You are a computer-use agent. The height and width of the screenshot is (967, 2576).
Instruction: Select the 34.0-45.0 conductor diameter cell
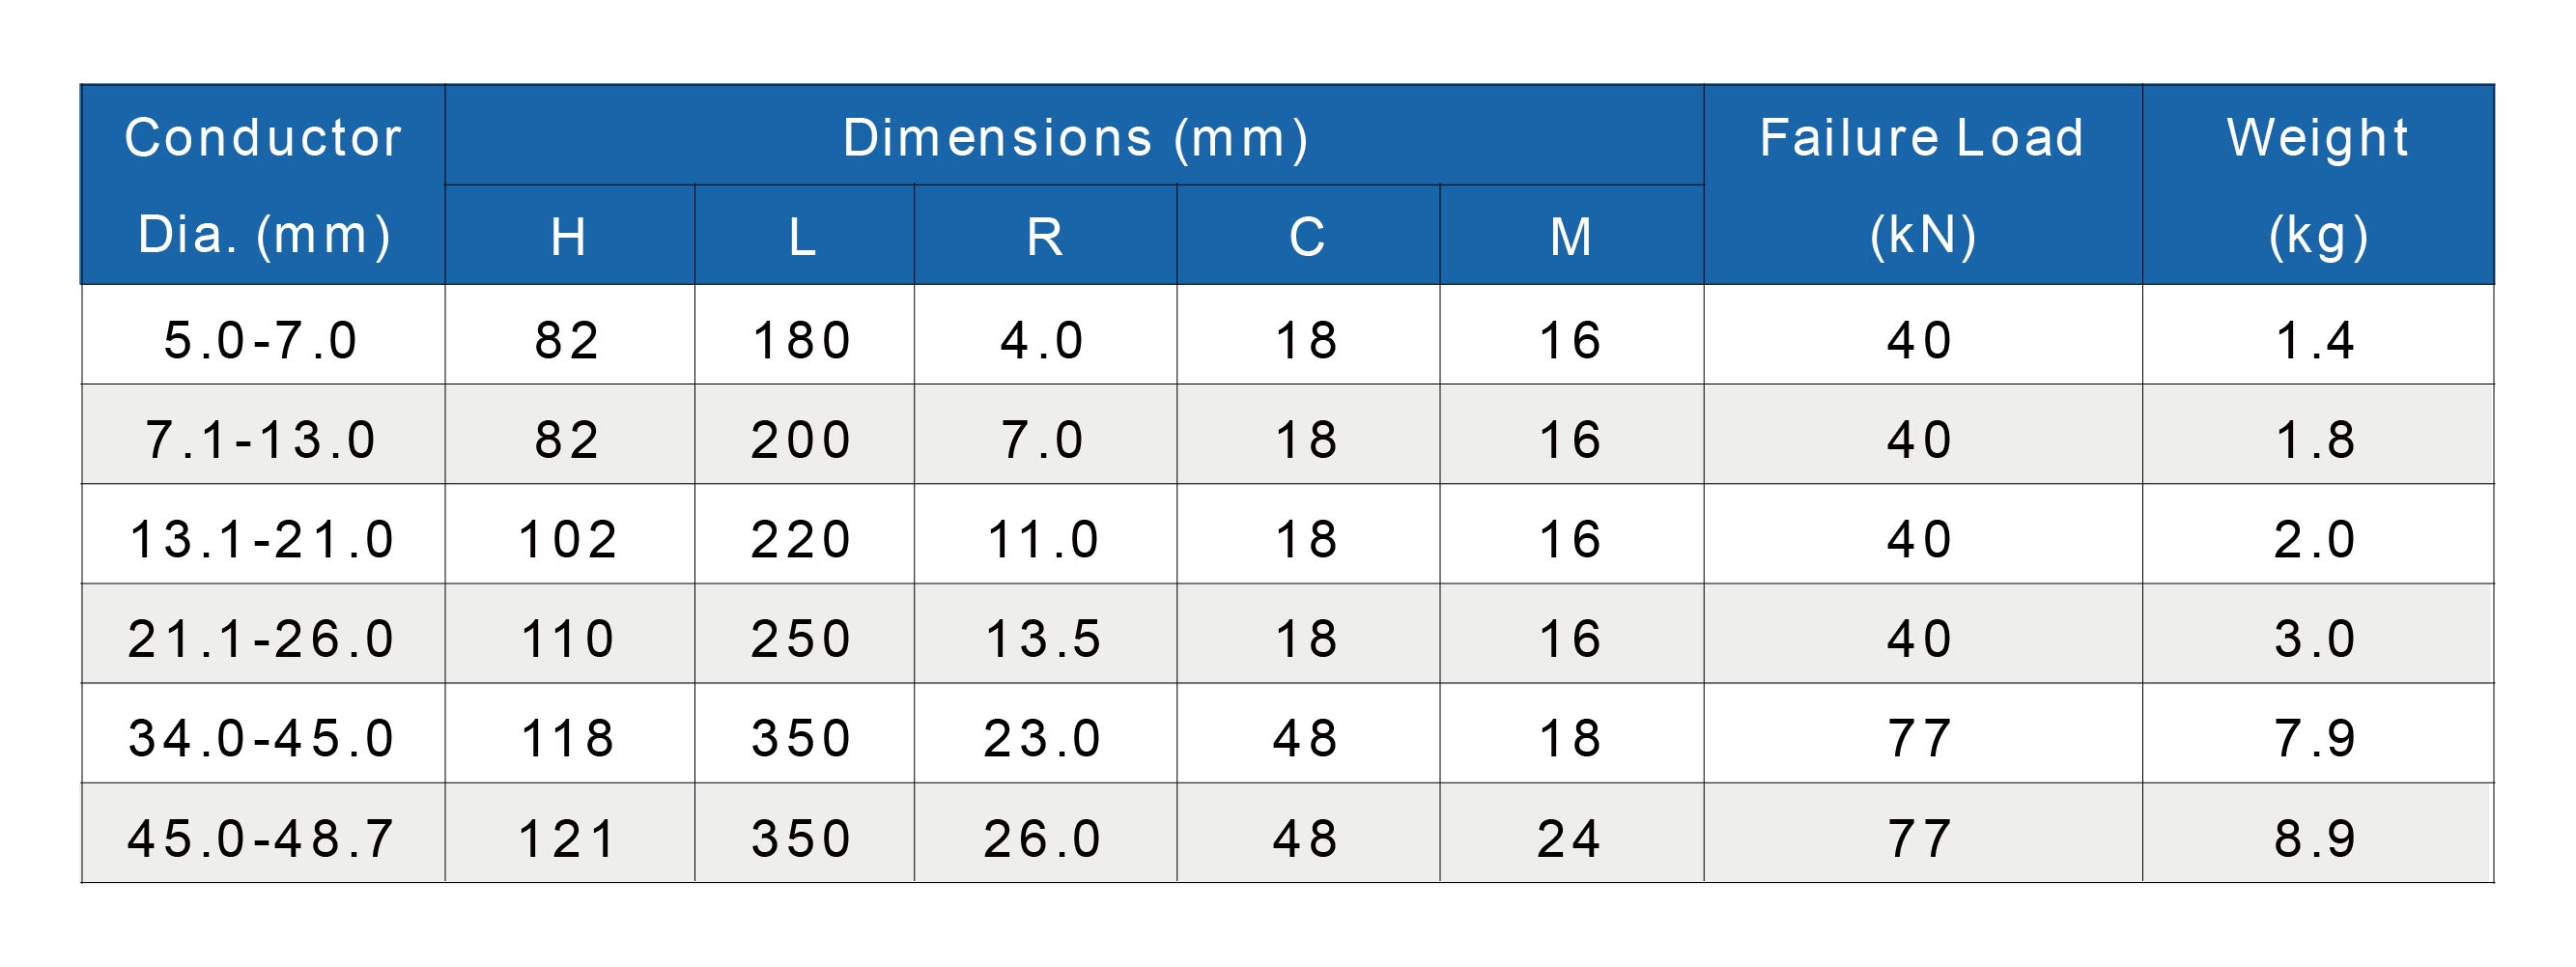[x=262, y=739]
